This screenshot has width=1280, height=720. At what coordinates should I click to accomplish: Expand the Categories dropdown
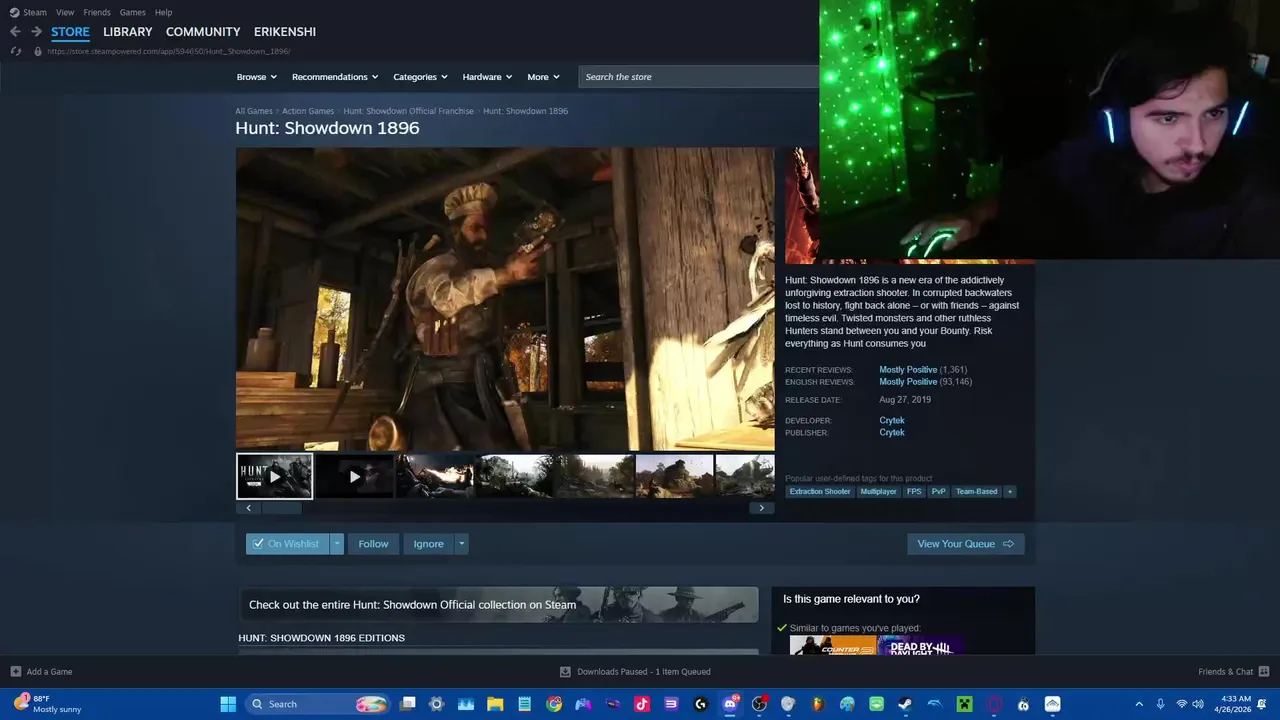(x=420, y=77)
